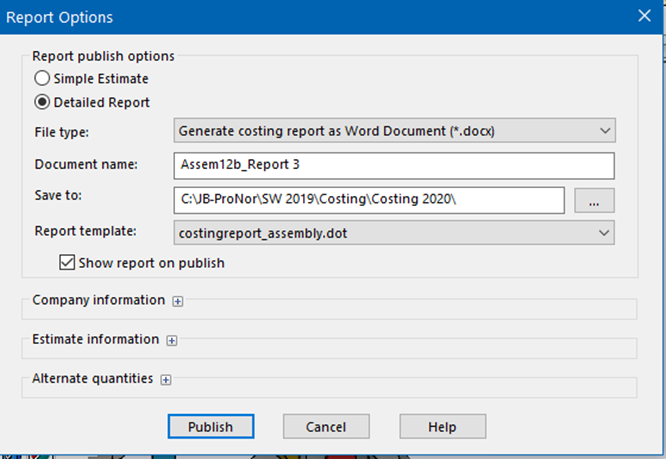Select the Detailed Report radio option
Image resolution: width=666 pixels, height=459 pixels.
click(x=42, y=102)
